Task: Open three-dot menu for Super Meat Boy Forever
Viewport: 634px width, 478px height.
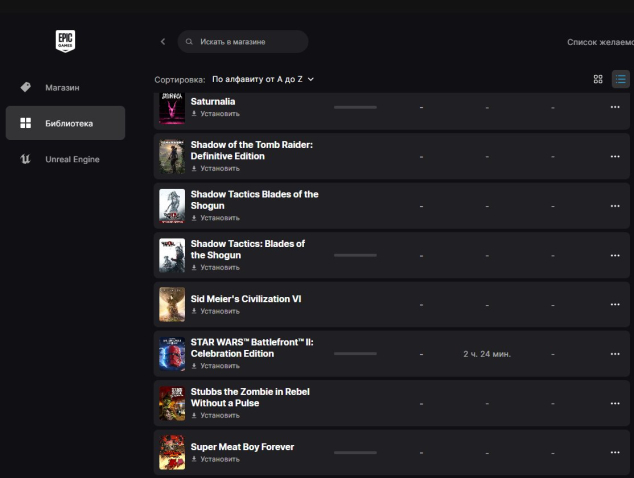Action: click(x=615, y=453)
